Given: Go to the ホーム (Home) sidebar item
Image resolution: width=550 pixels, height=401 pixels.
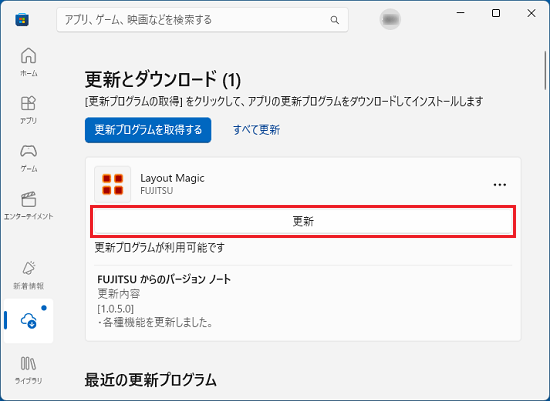Looking at the screenshot, I should pyautogui.click(x=28, y=62).
